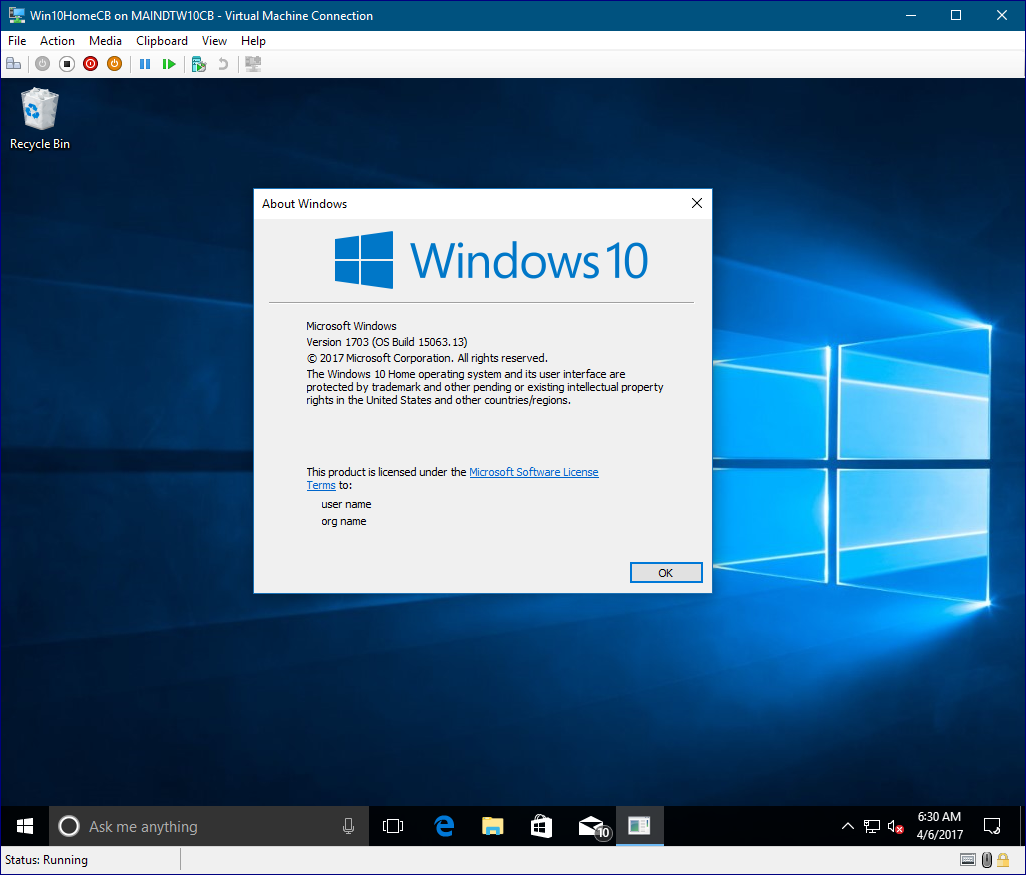Open the Action Center notifications icon

992,826
